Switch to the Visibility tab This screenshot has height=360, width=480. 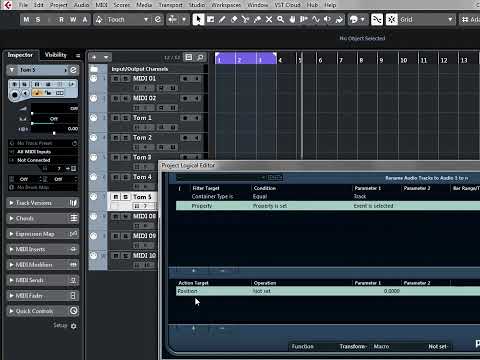click(56, 55)
